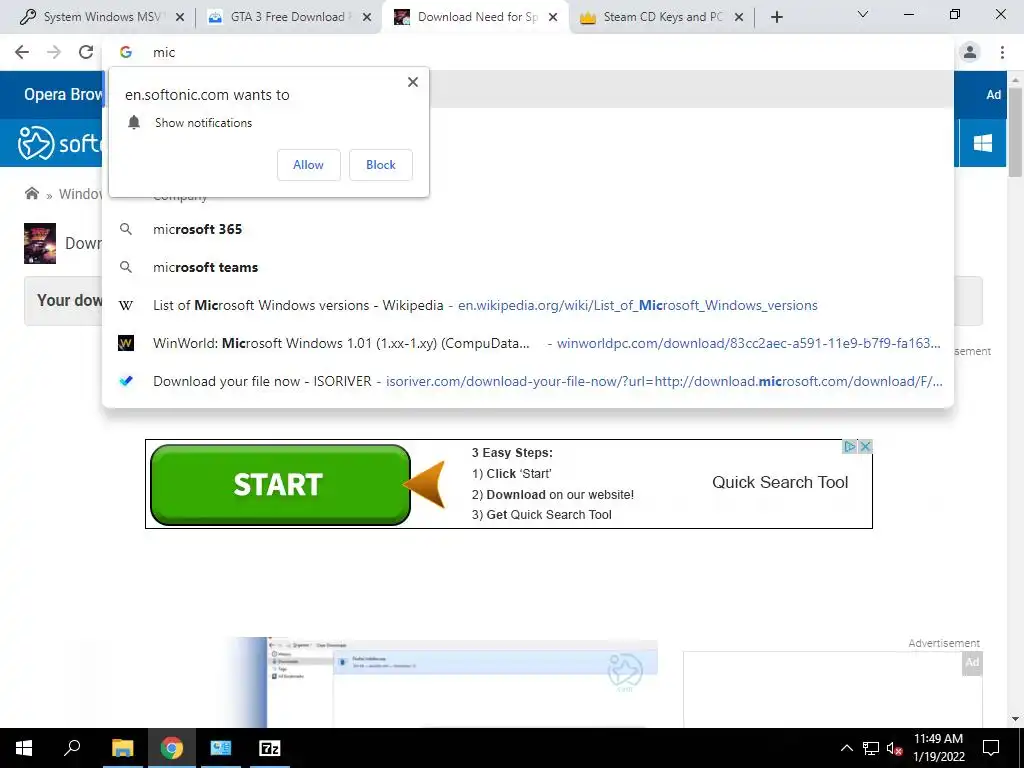Open Chrome three-dot menu
Image resolution: width=1024 pixels, height=768 pixels.
coord(1002,52)
